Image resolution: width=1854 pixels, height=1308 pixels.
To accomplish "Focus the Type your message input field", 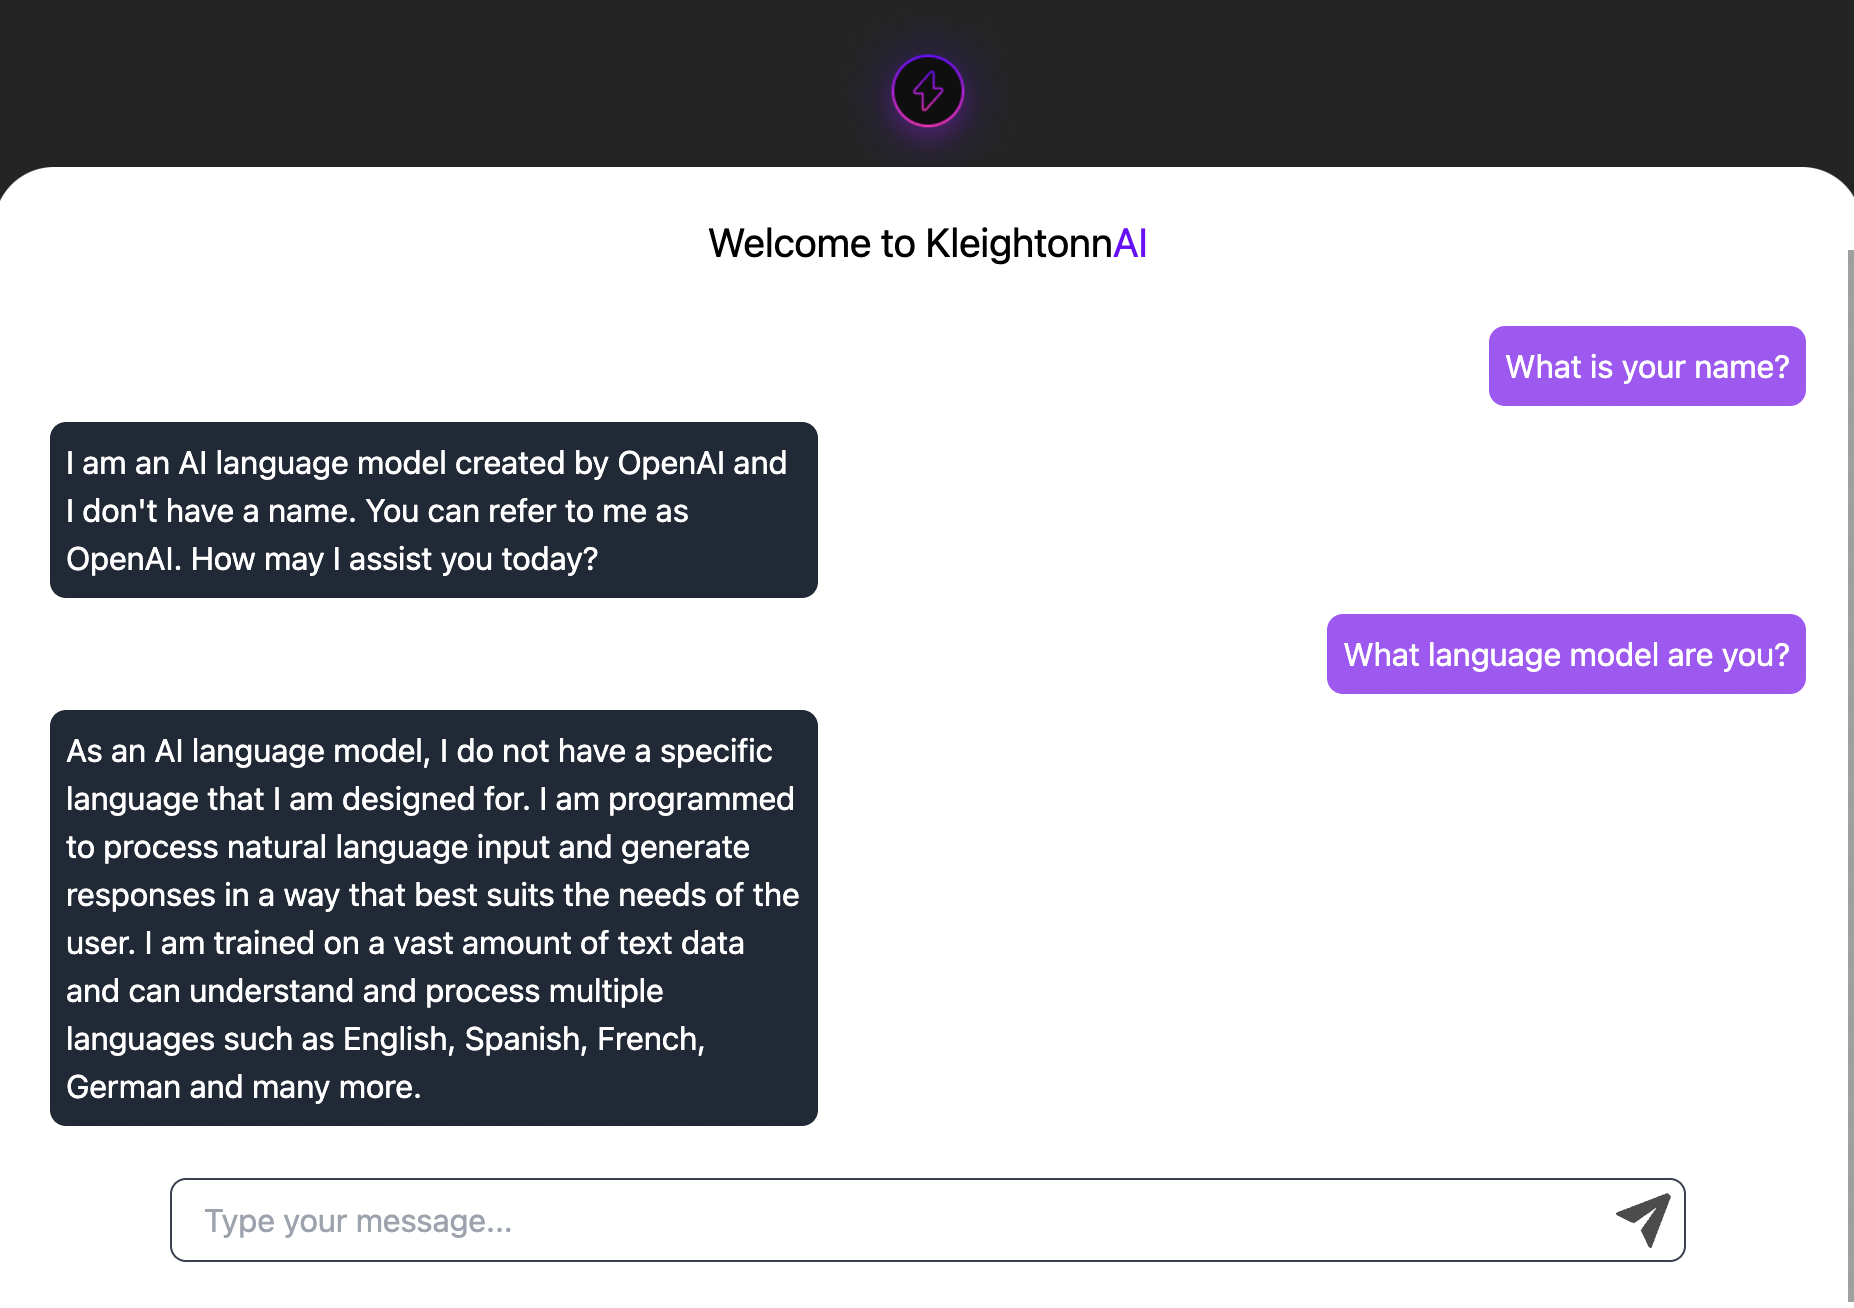I will pyautogui.click(x=928, y=1220).
